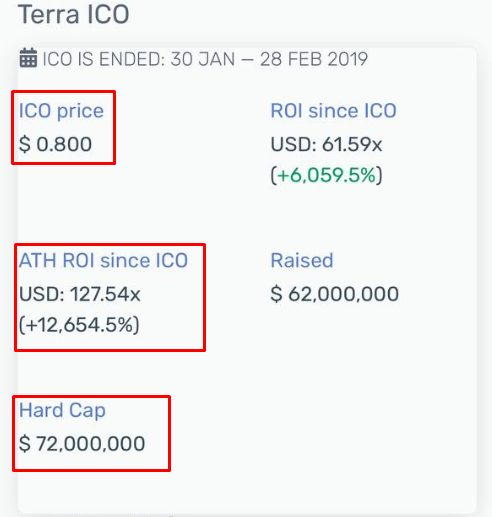
Task: Select the $ 72,000,000 hard cap amount
Action: pos(82,444)
